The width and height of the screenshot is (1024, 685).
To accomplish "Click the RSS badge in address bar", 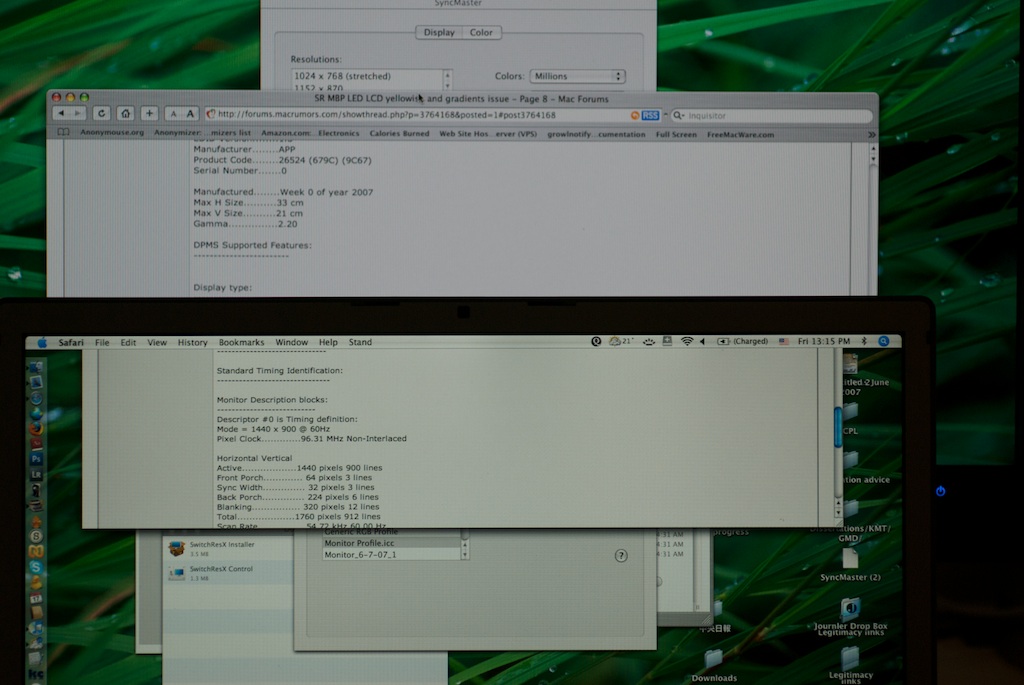I will coord(650,116).
